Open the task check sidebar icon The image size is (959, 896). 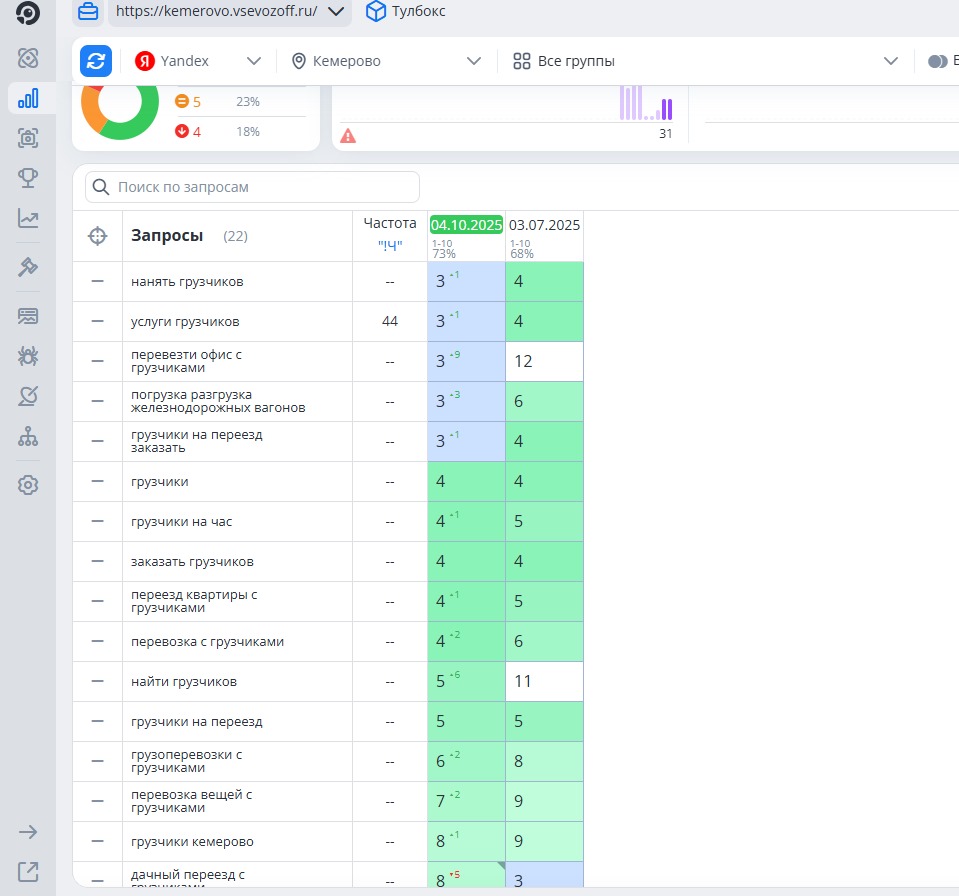click(x=28, y=396)
